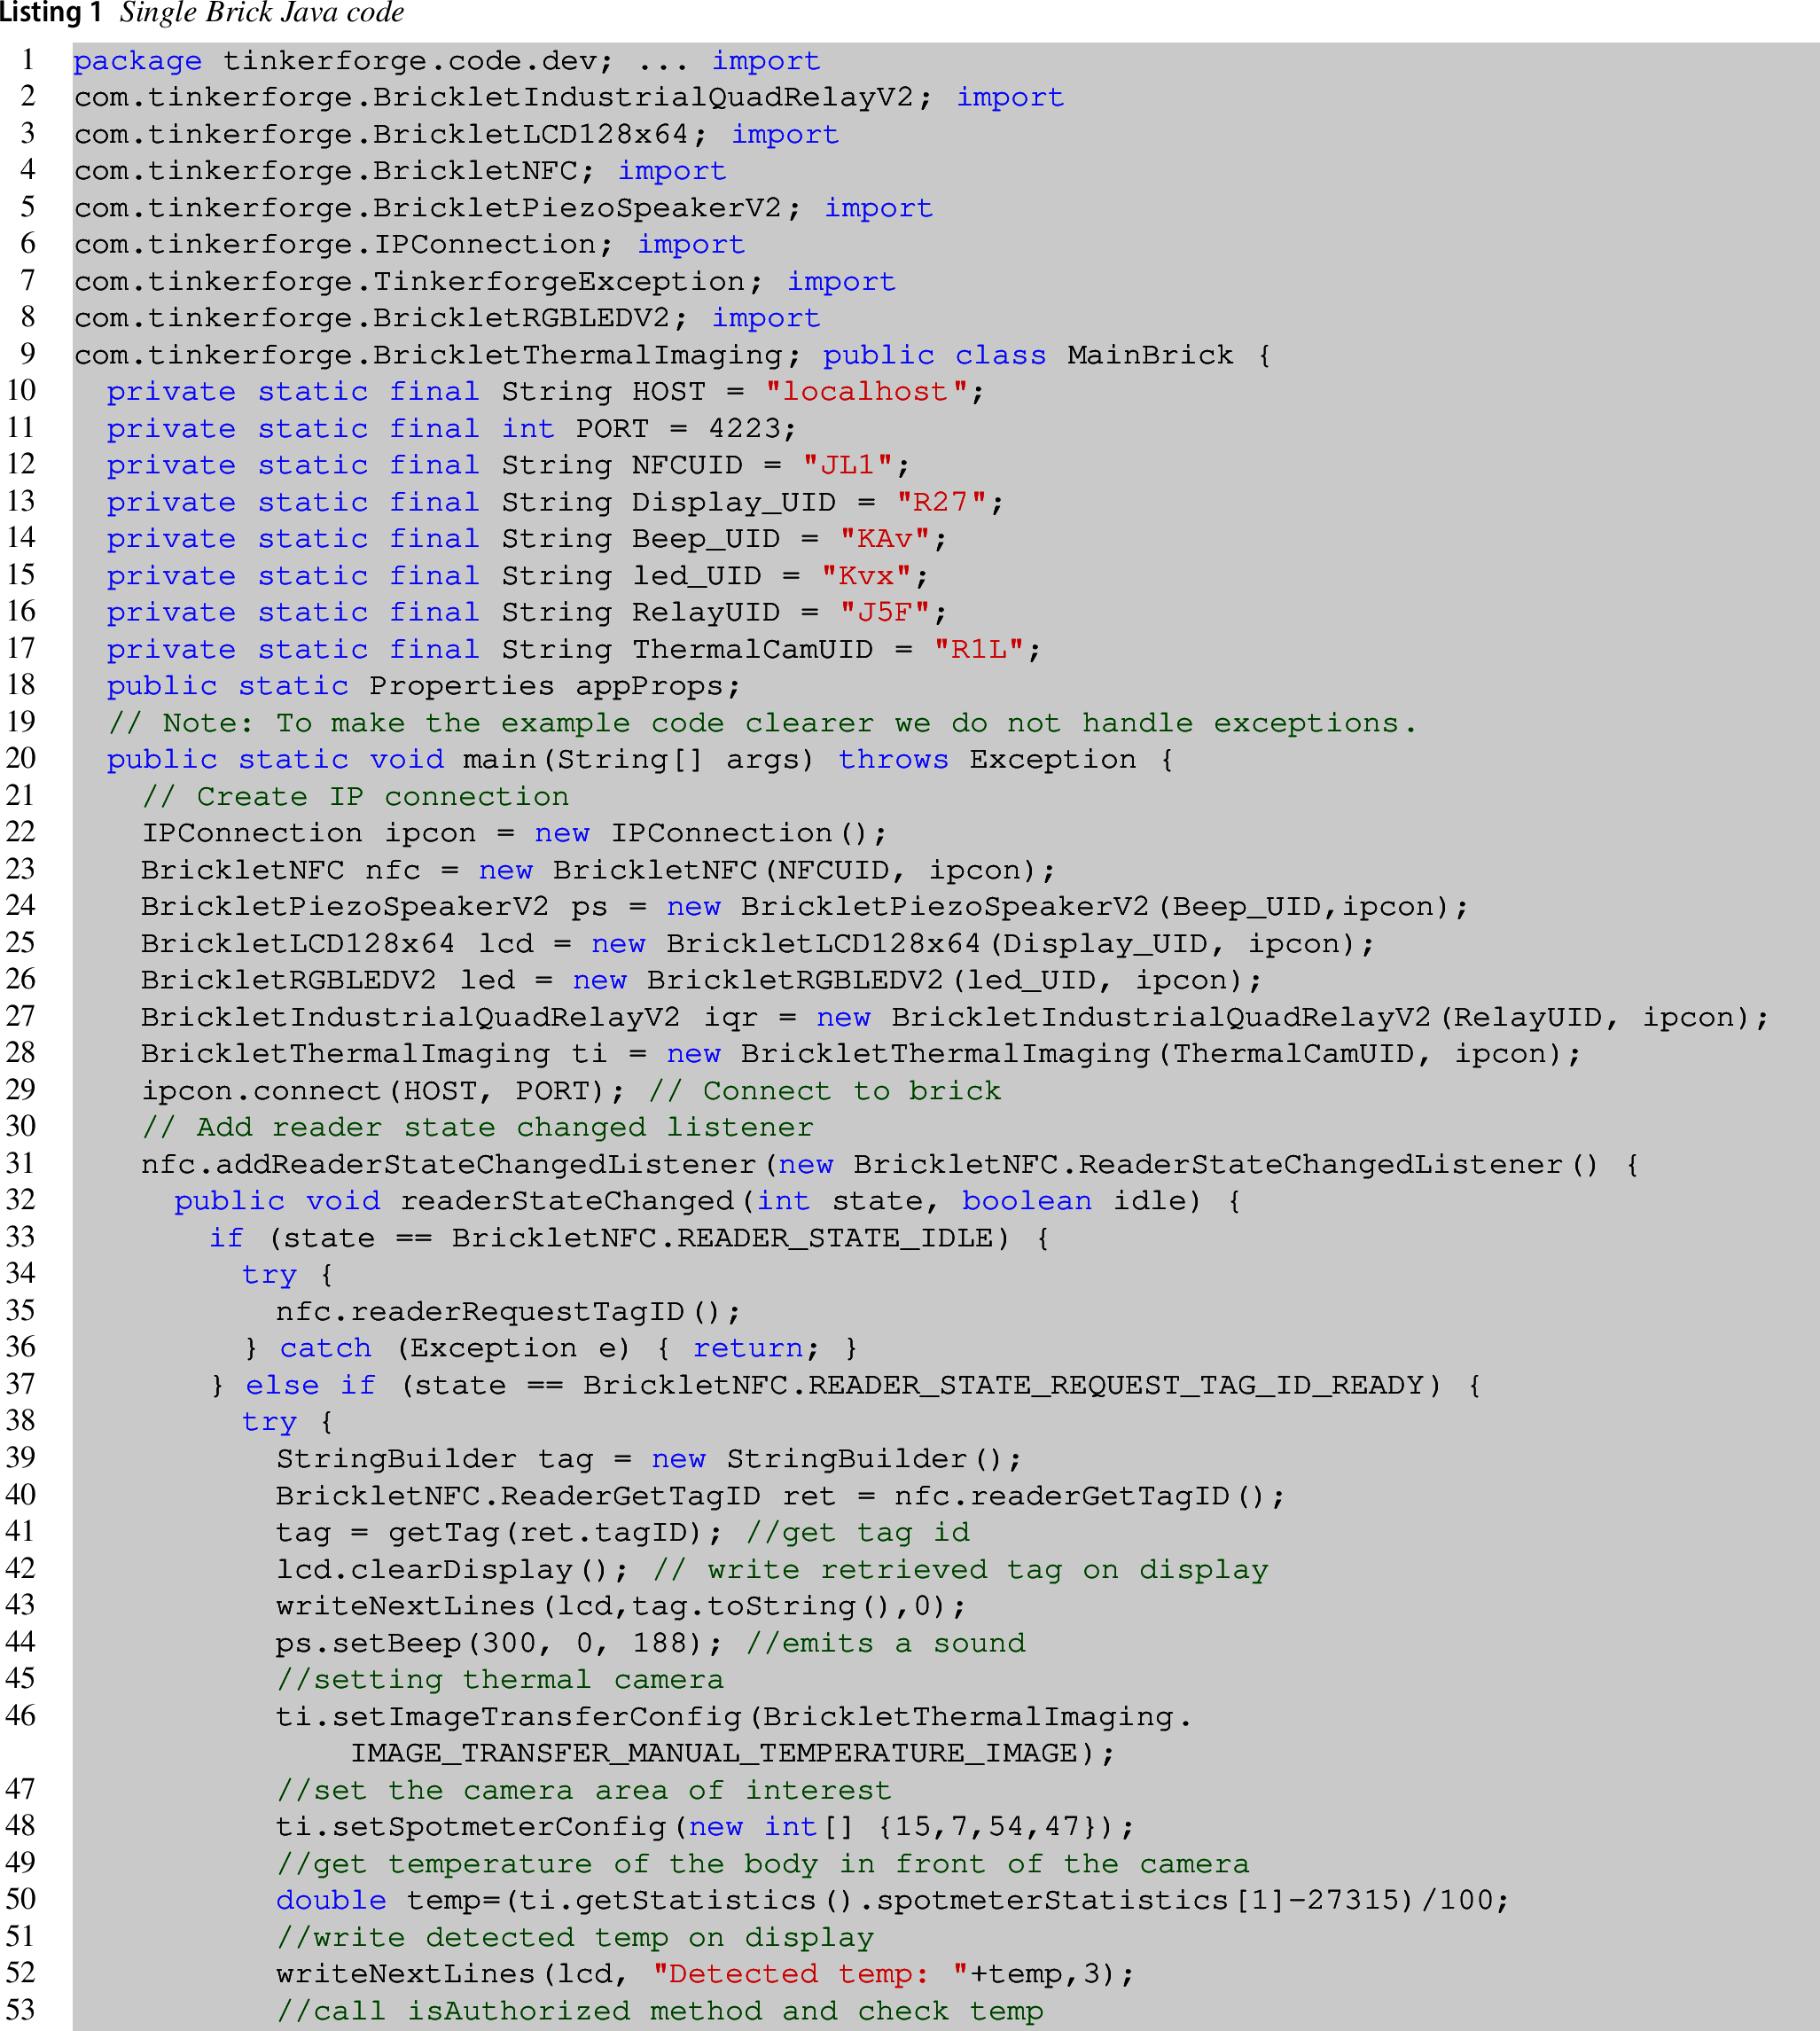Viewport: 1820px width, 2031px height.
Task: Click 'IMAGE_TRANSFER_MANUAL_TEMPERATURE_IMAGE' constant
Action: coord(714,1755)
